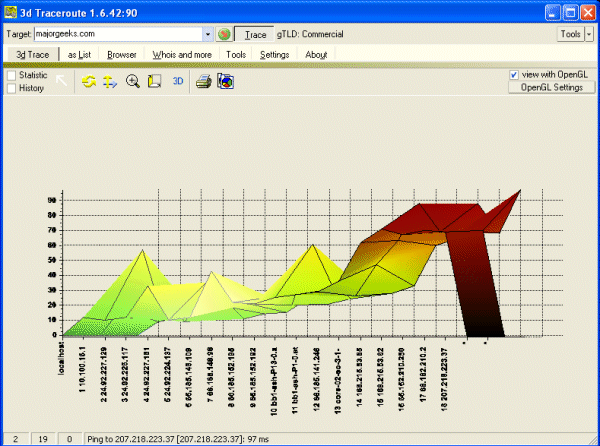Viewport: 600px width, 446px height.
Task: Click the save chart image icon
Action: 225,81
